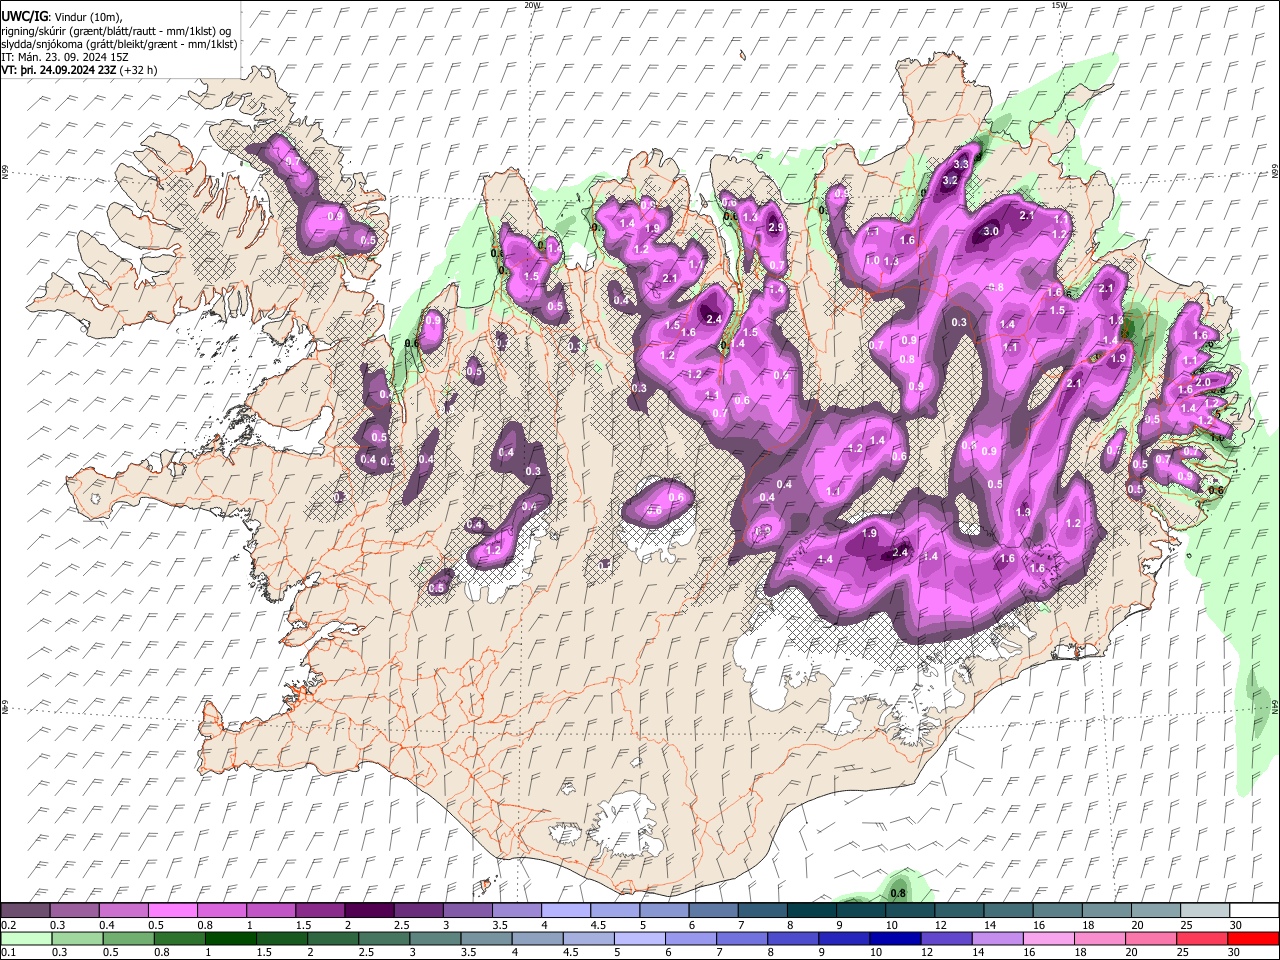
Task: Pick snow legend swatch between 4 and 4.5
Action: (565, 910)
